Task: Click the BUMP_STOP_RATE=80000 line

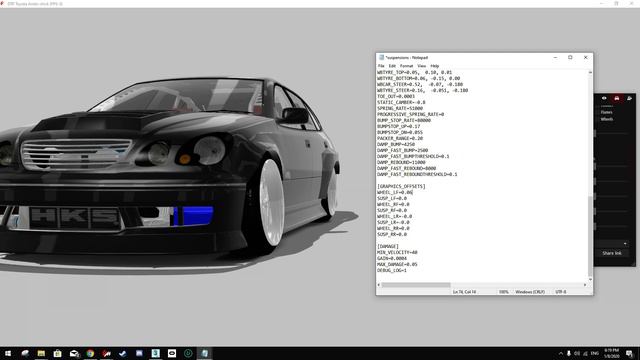Action: (404, 120)
